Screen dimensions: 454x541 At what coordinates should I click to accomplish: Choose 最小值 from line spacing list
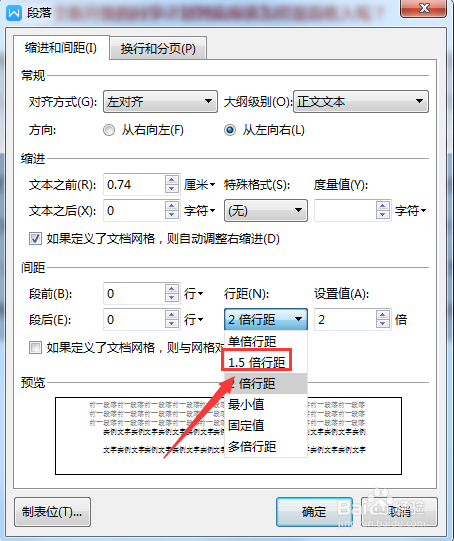[266, 404]
